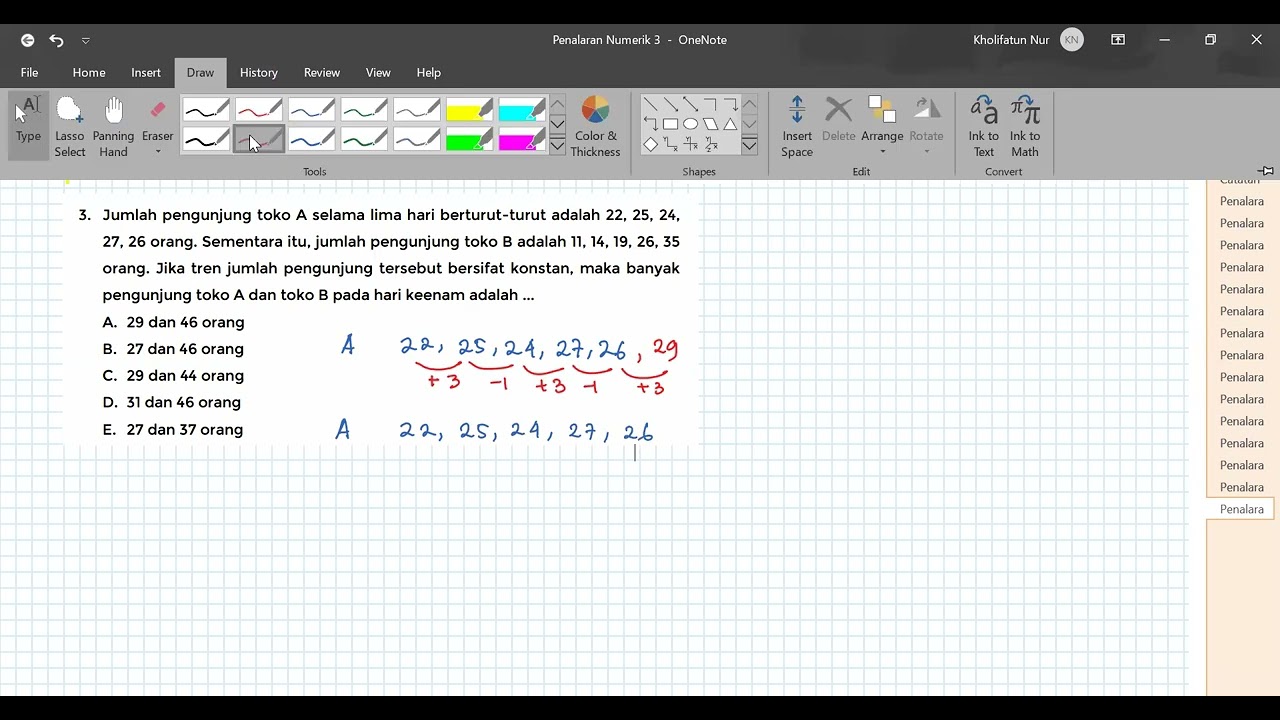Screen dimensions: 1280x720
Task: Convert ink with Ink to Text
Action: pyautogui.click(x=984, y=125)
